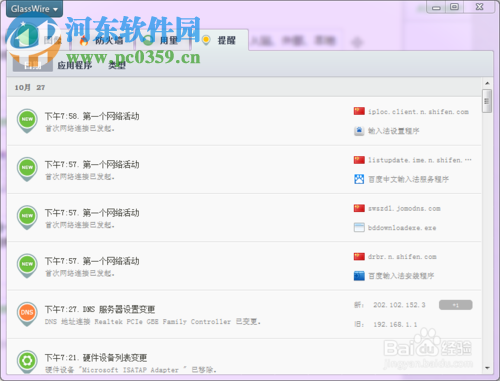Viewport: 500px width, 381px height.
Task: Click the NEW alert icon for iploc.client.n.shifen.com
Action: click(x=27, y=120)
